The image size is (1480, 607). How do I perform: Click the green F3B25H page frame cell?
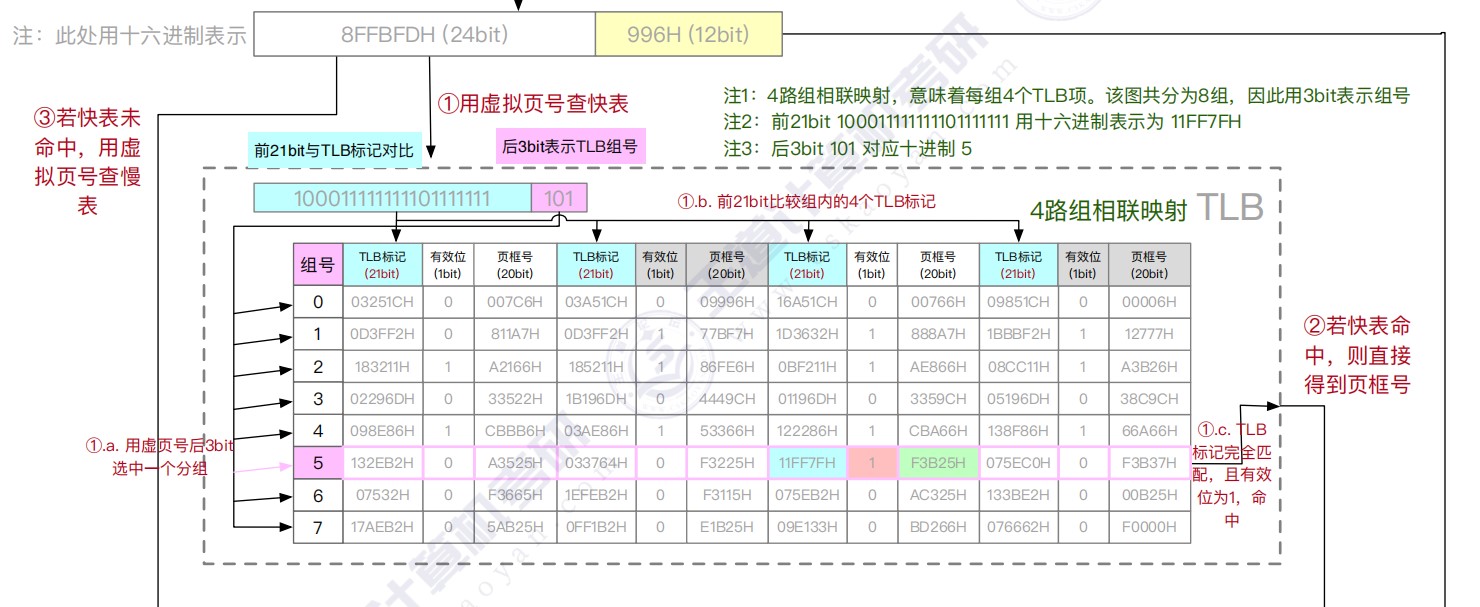(x=939, y=463)
